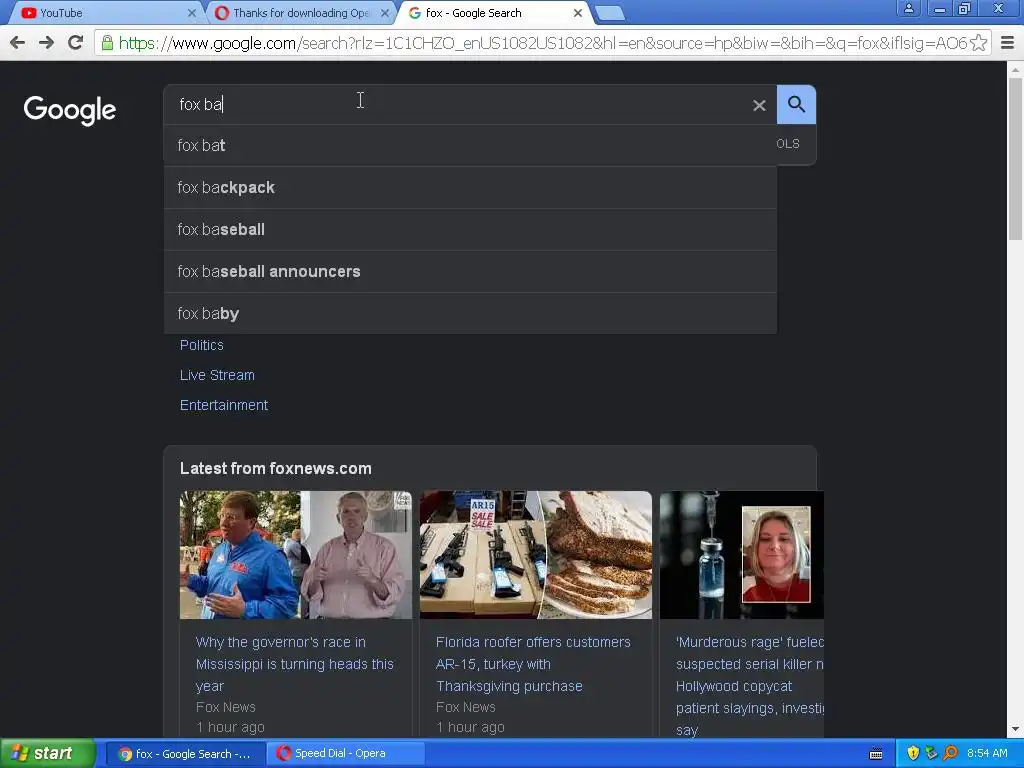Image resolution: width=1024 pixels, height=768 pixels.
Task: Click the page scrollbar down arrow
Action: click(x=1016, y=729)
